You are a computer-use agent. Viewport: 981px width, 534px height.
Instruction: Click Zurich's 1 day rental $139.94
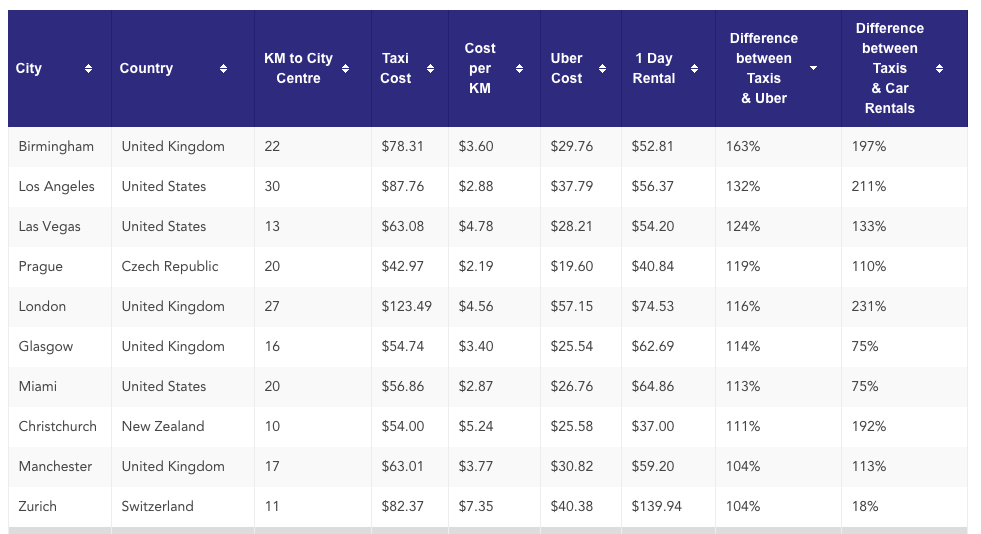tap(656, 506)
